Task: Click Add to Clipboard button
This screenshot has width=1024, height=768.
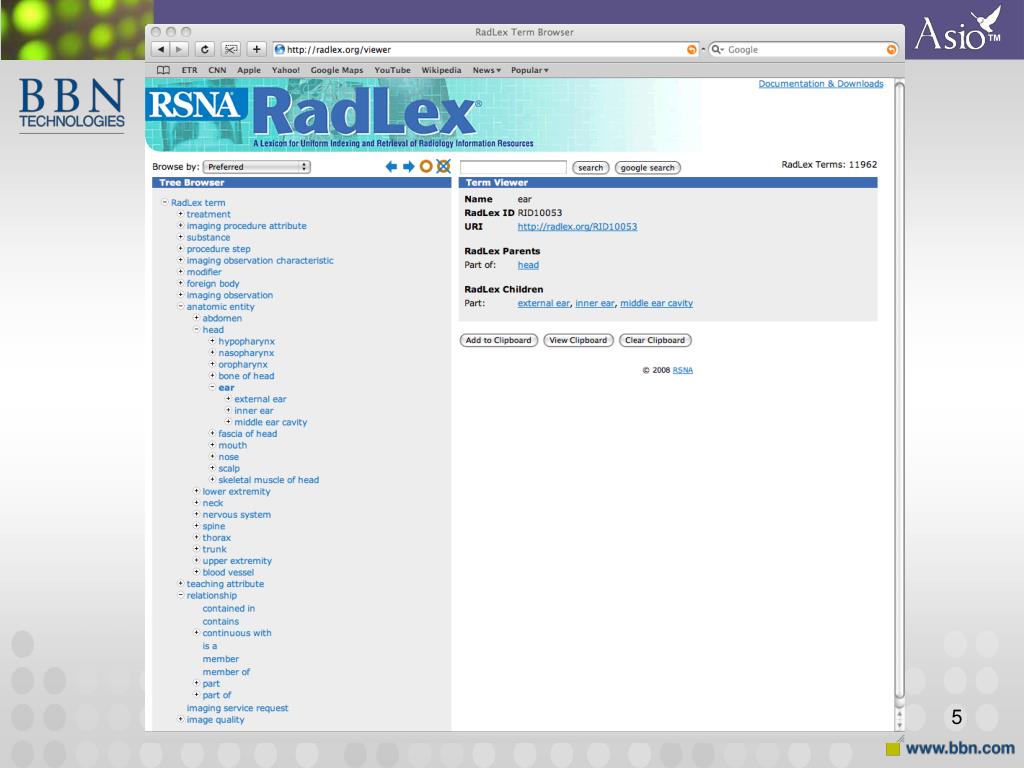Action: [498, 340]
